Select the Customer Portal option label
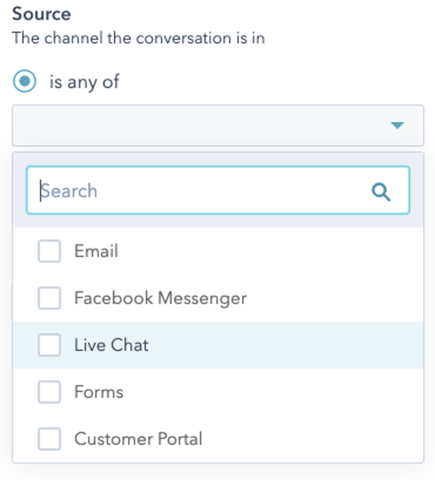Screen dimensions: 435x480 click(x=138, y=439)
